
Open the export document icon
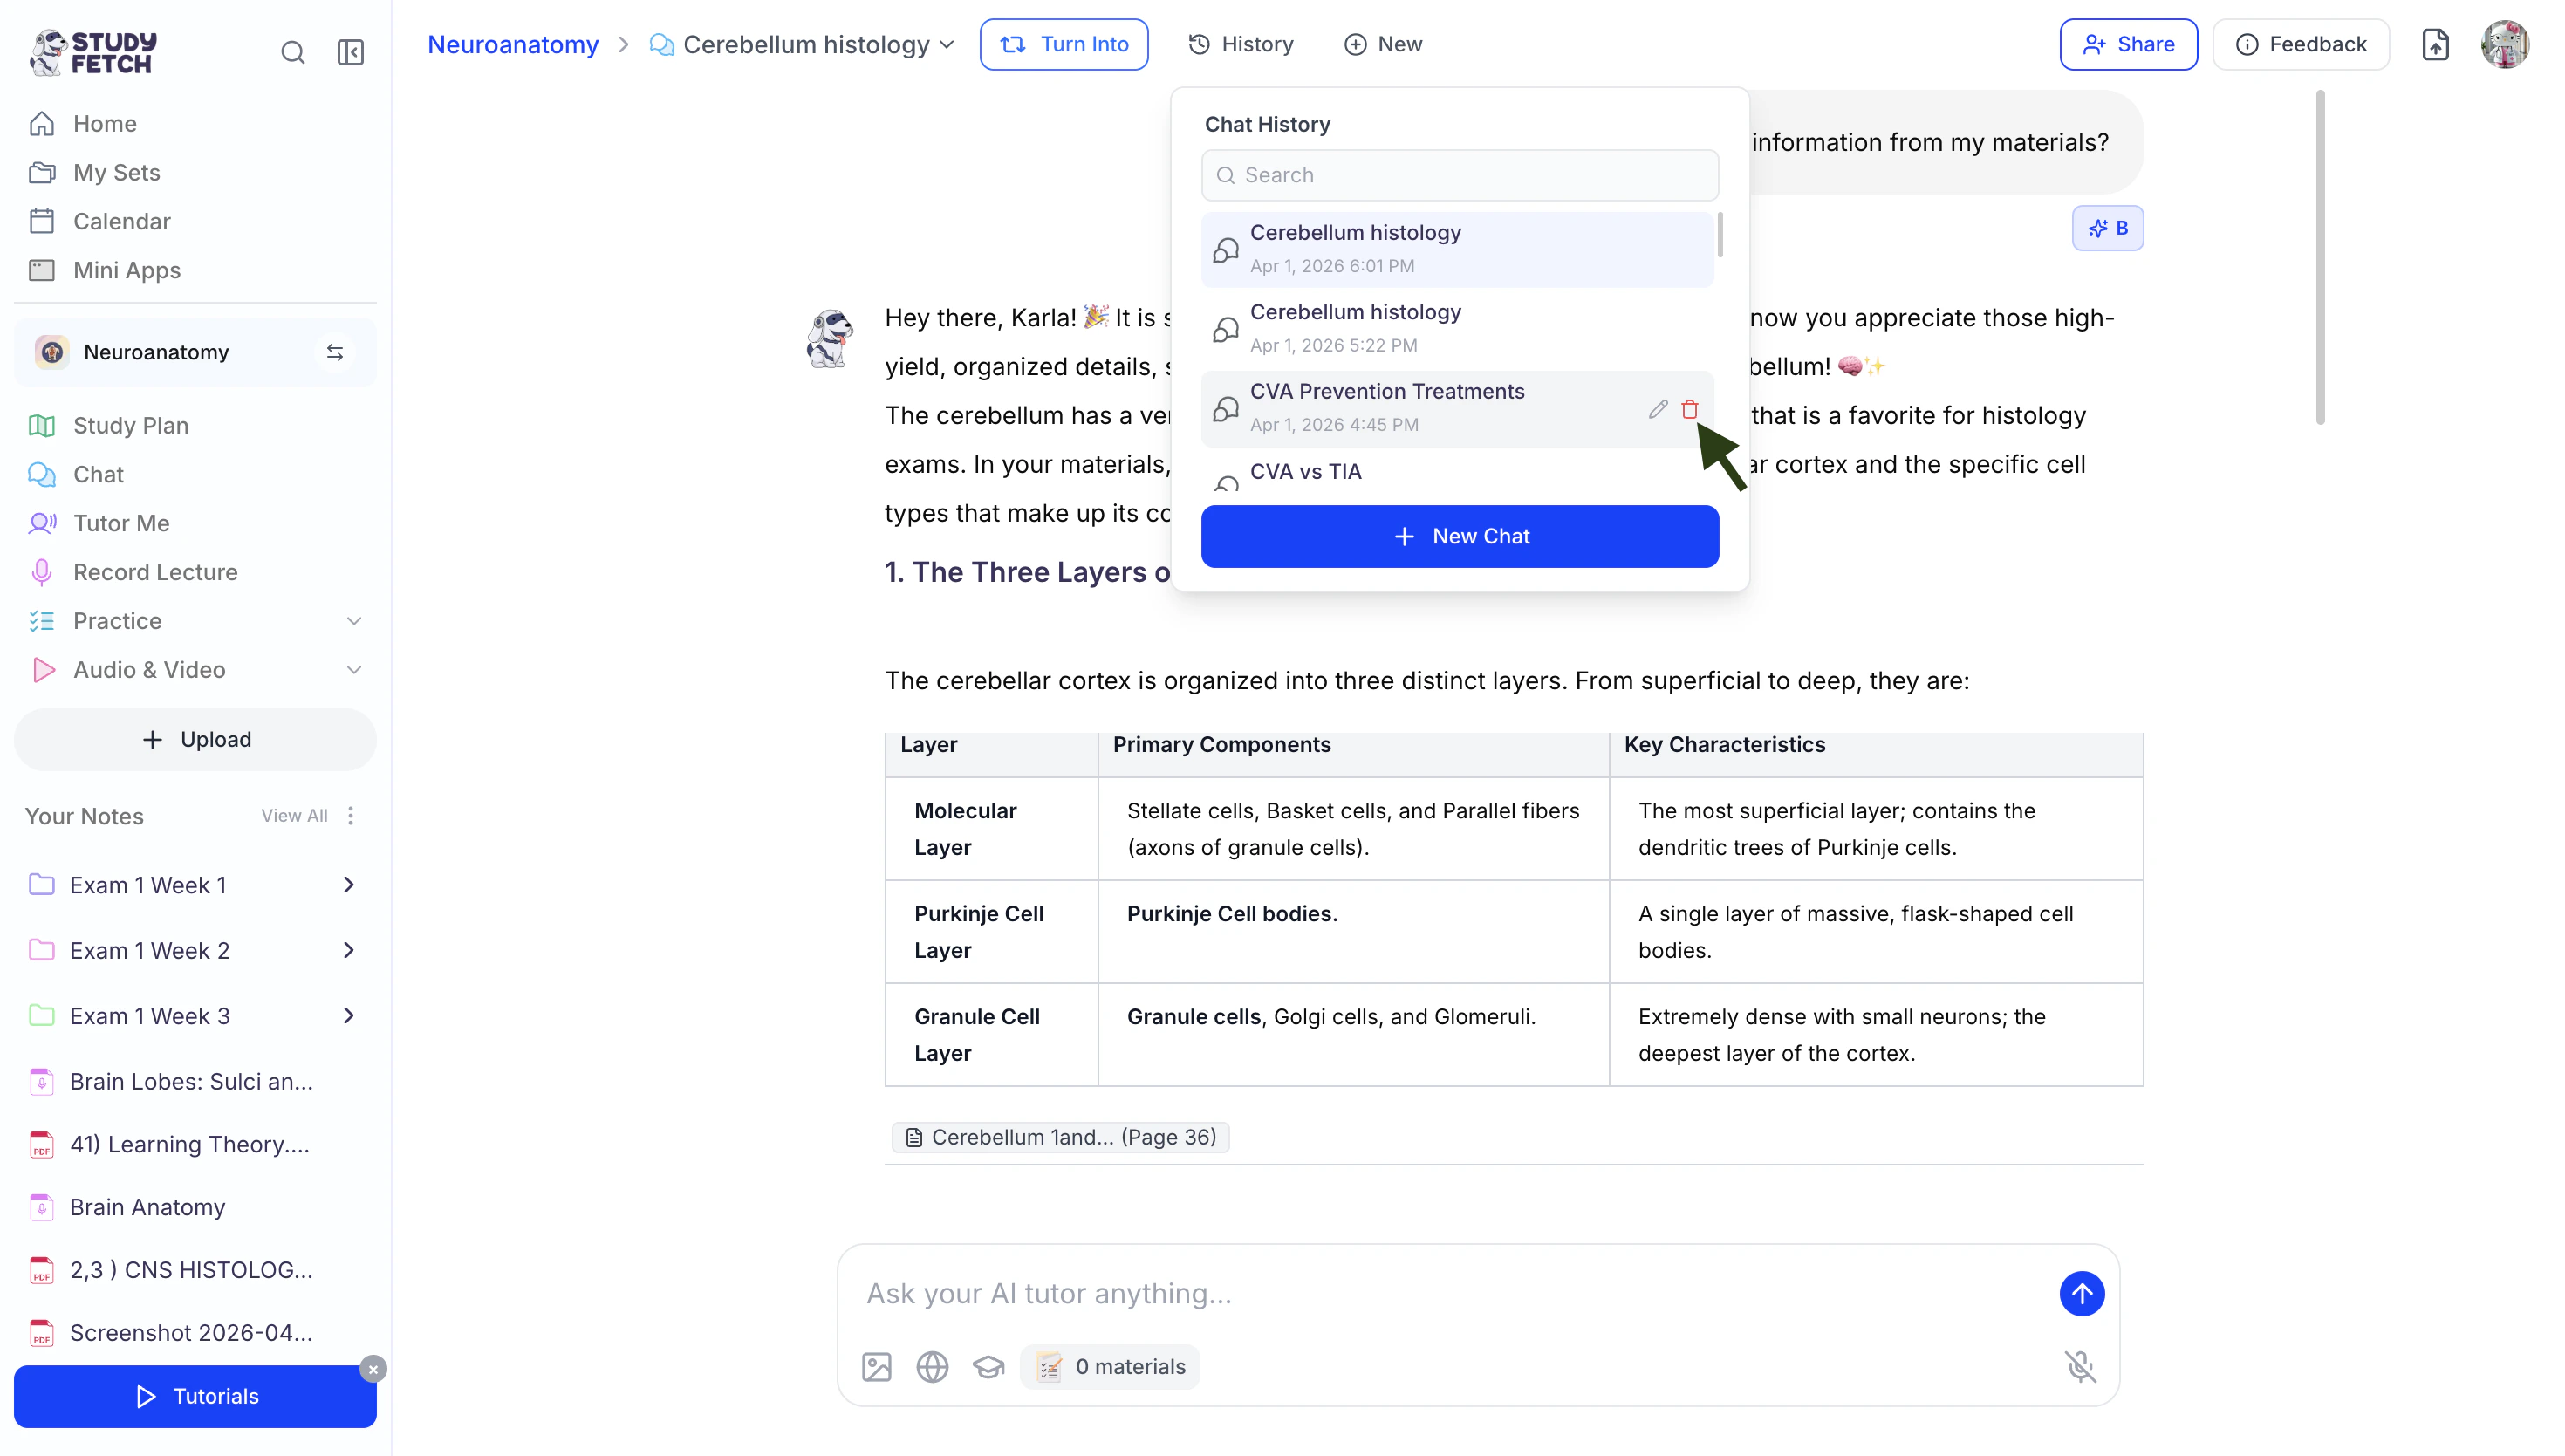2435,45
